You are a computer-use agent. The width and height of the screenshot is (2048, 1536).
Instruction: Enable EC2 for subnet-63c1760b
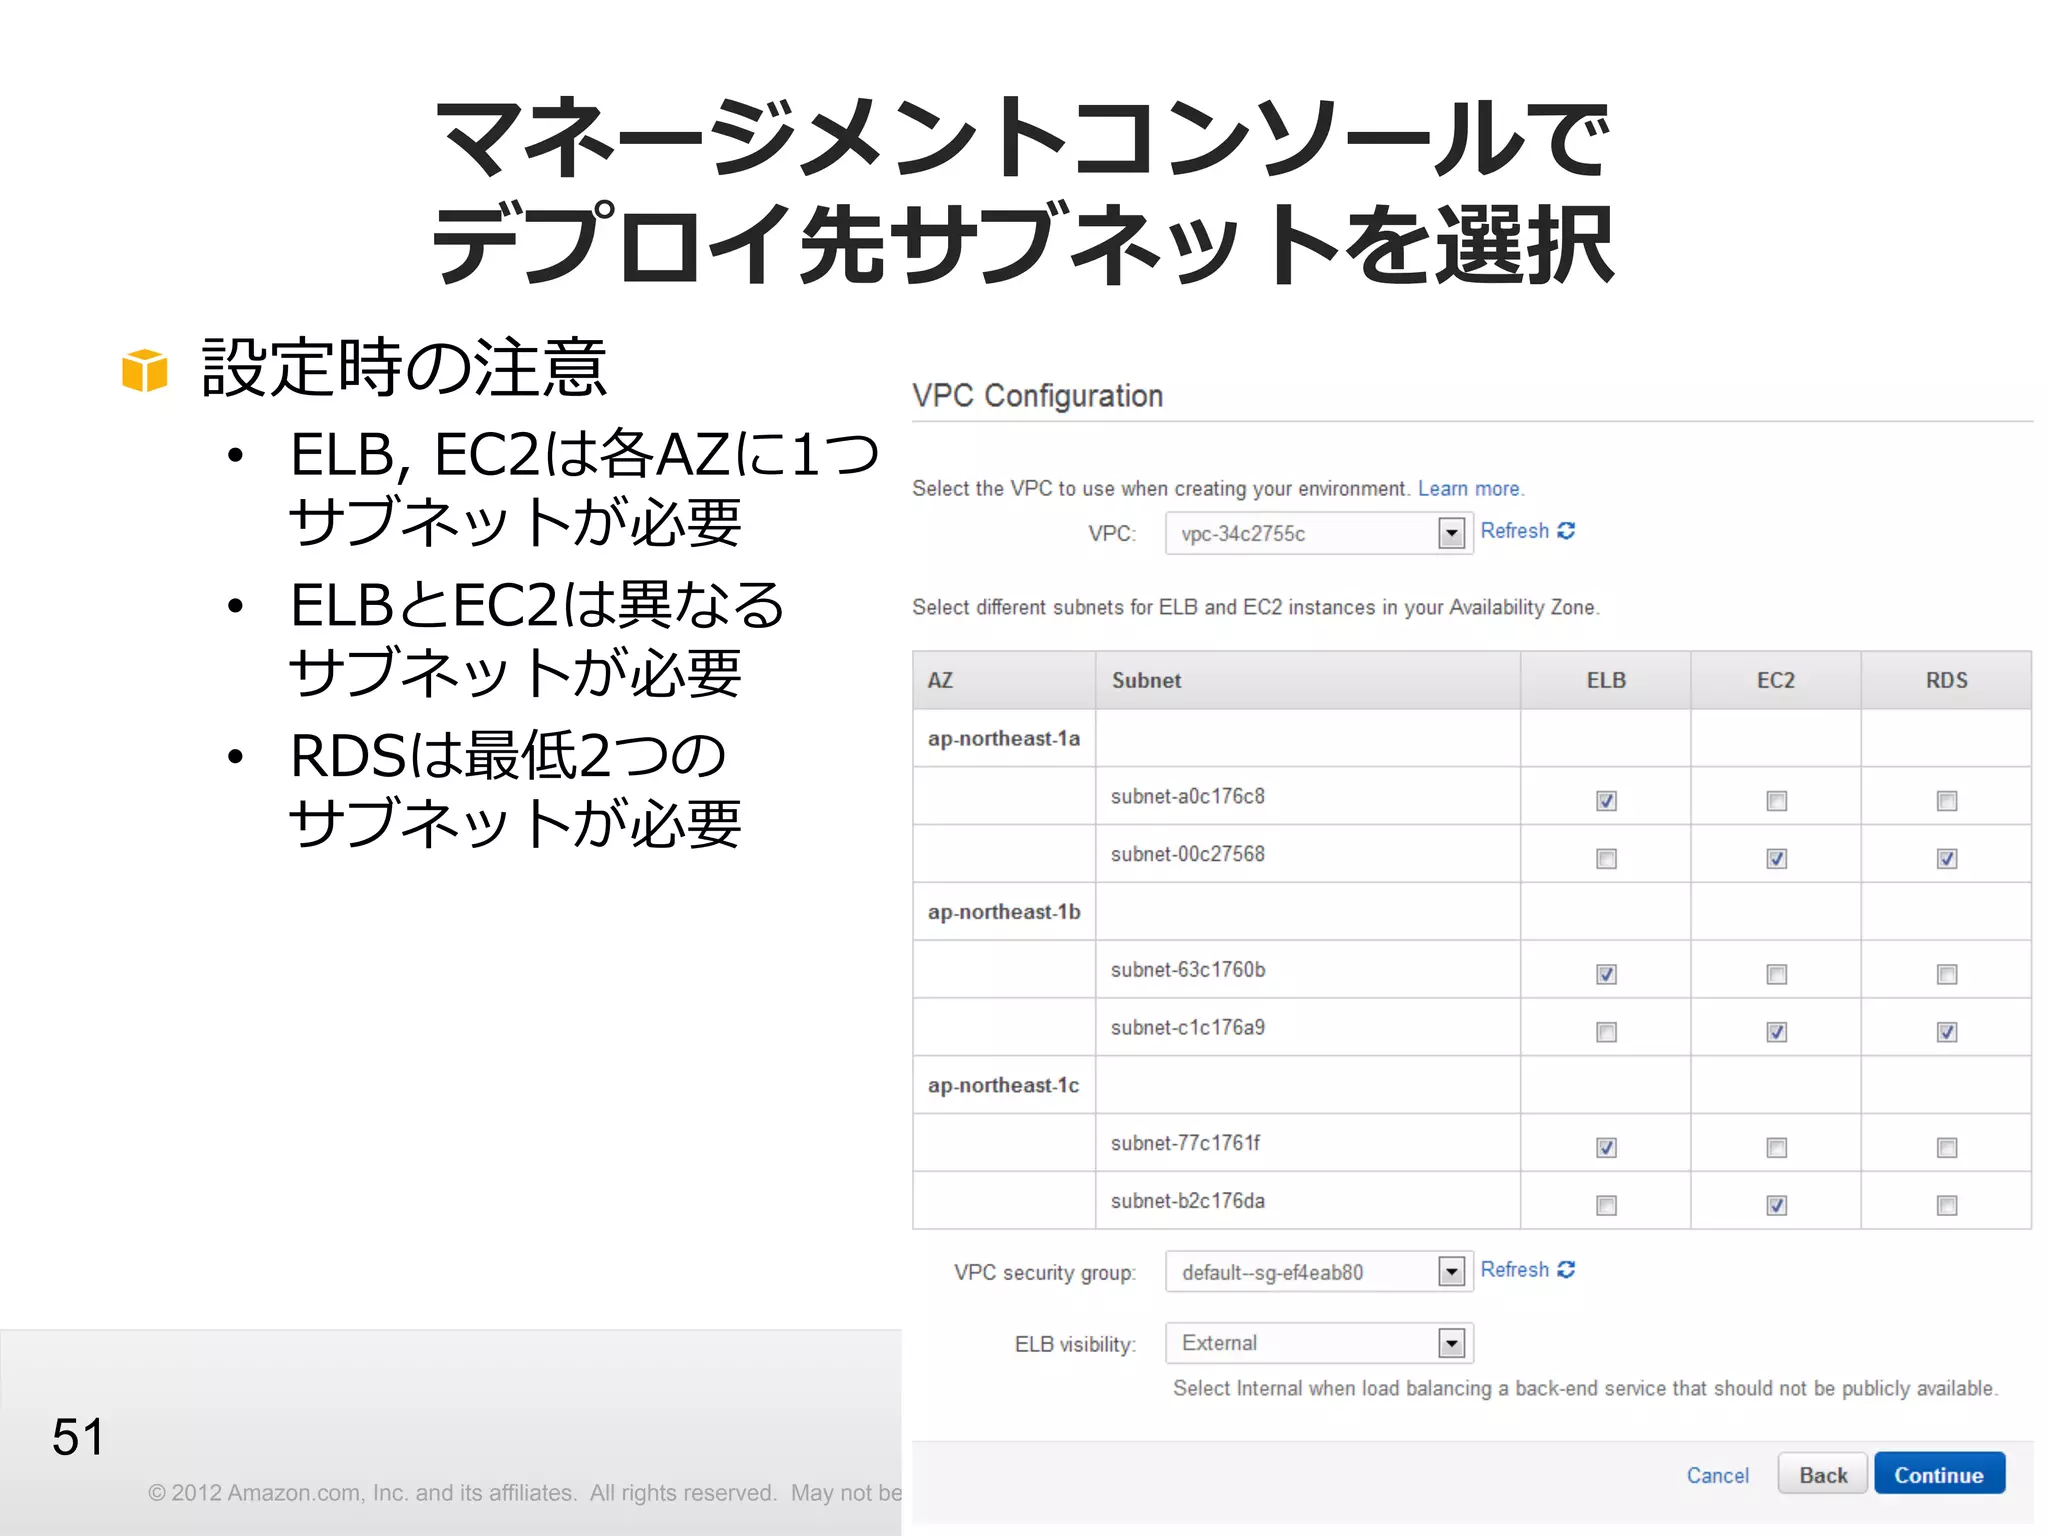click(1776, 974)
